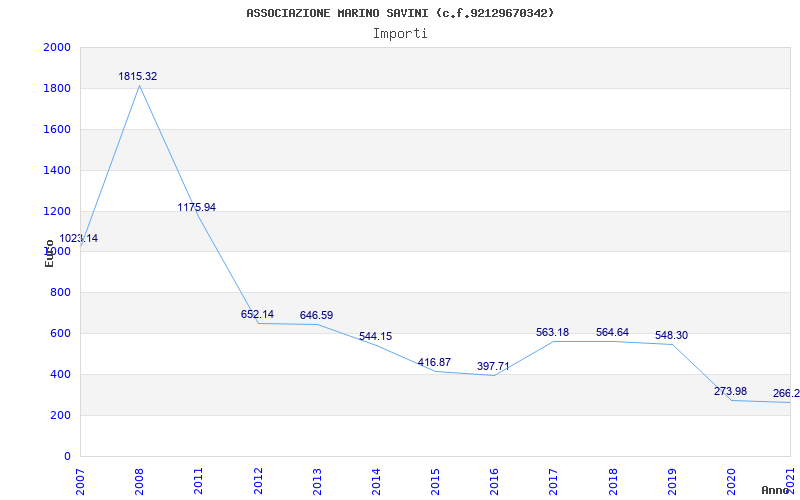800x500 pixels.
Task: Select the x-axis year 2016
Action: click(x=494, y=481)
